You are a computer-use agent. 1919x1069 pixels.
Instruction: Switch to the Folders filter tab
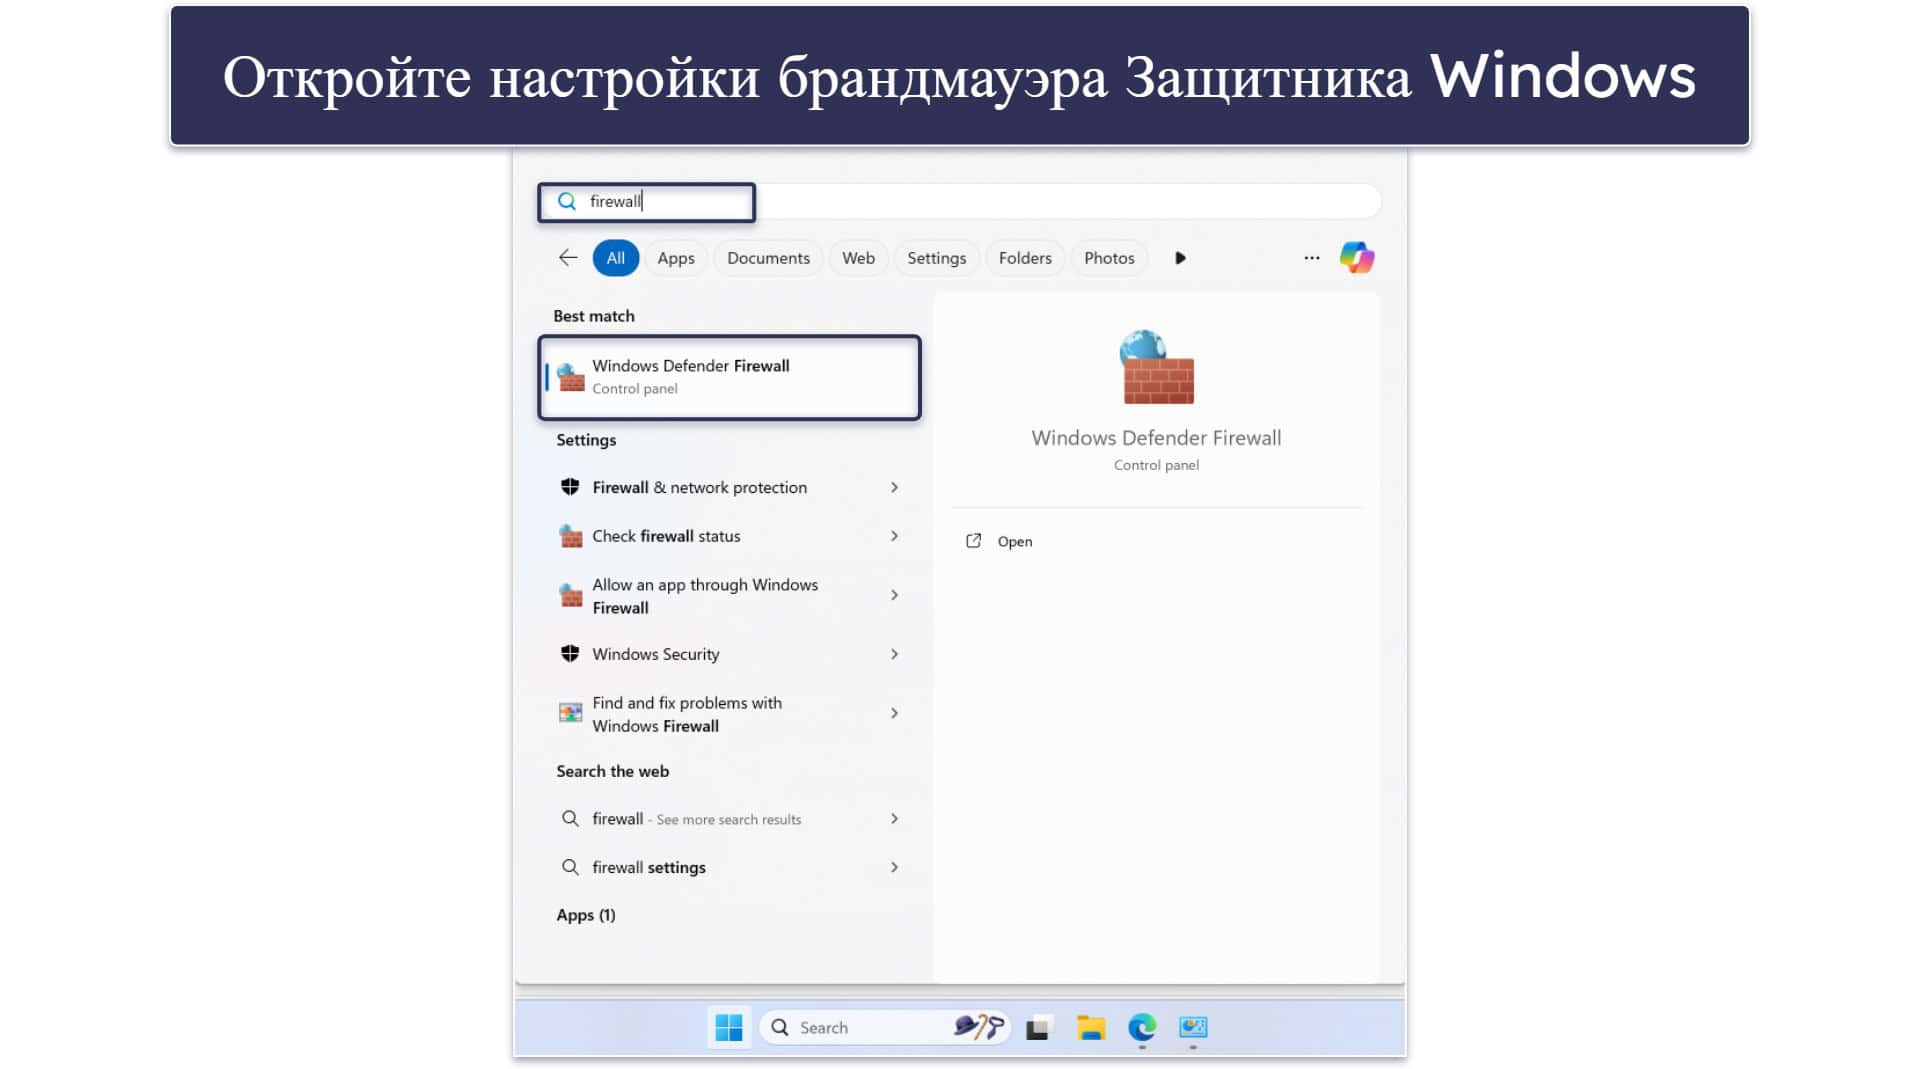click(x=1025, y=258)
